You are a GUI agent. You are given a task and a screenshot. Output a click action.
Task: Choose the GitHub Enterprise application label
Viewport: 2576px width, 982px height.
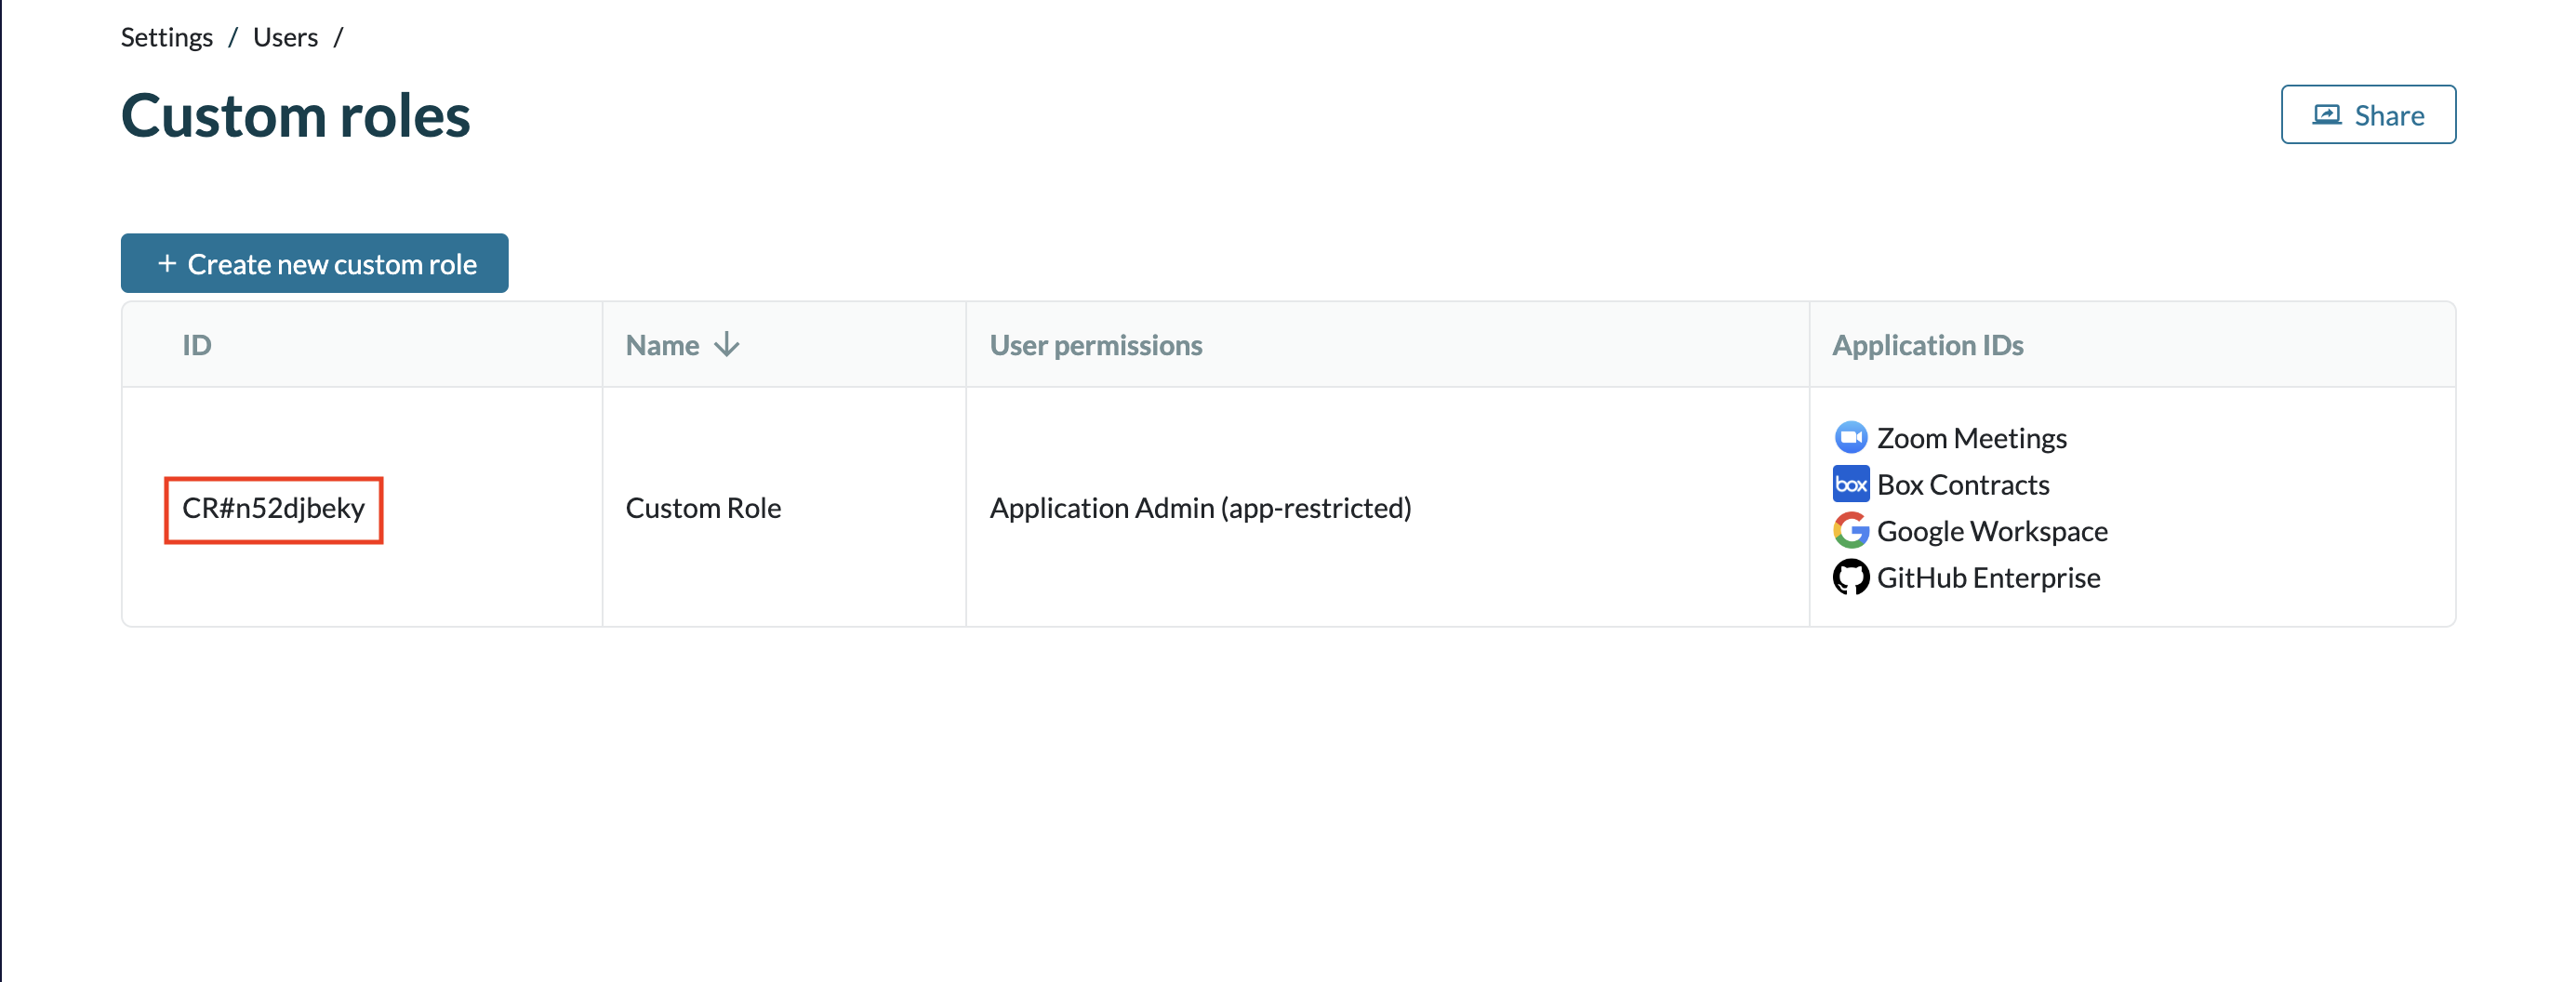point(1987,578)
